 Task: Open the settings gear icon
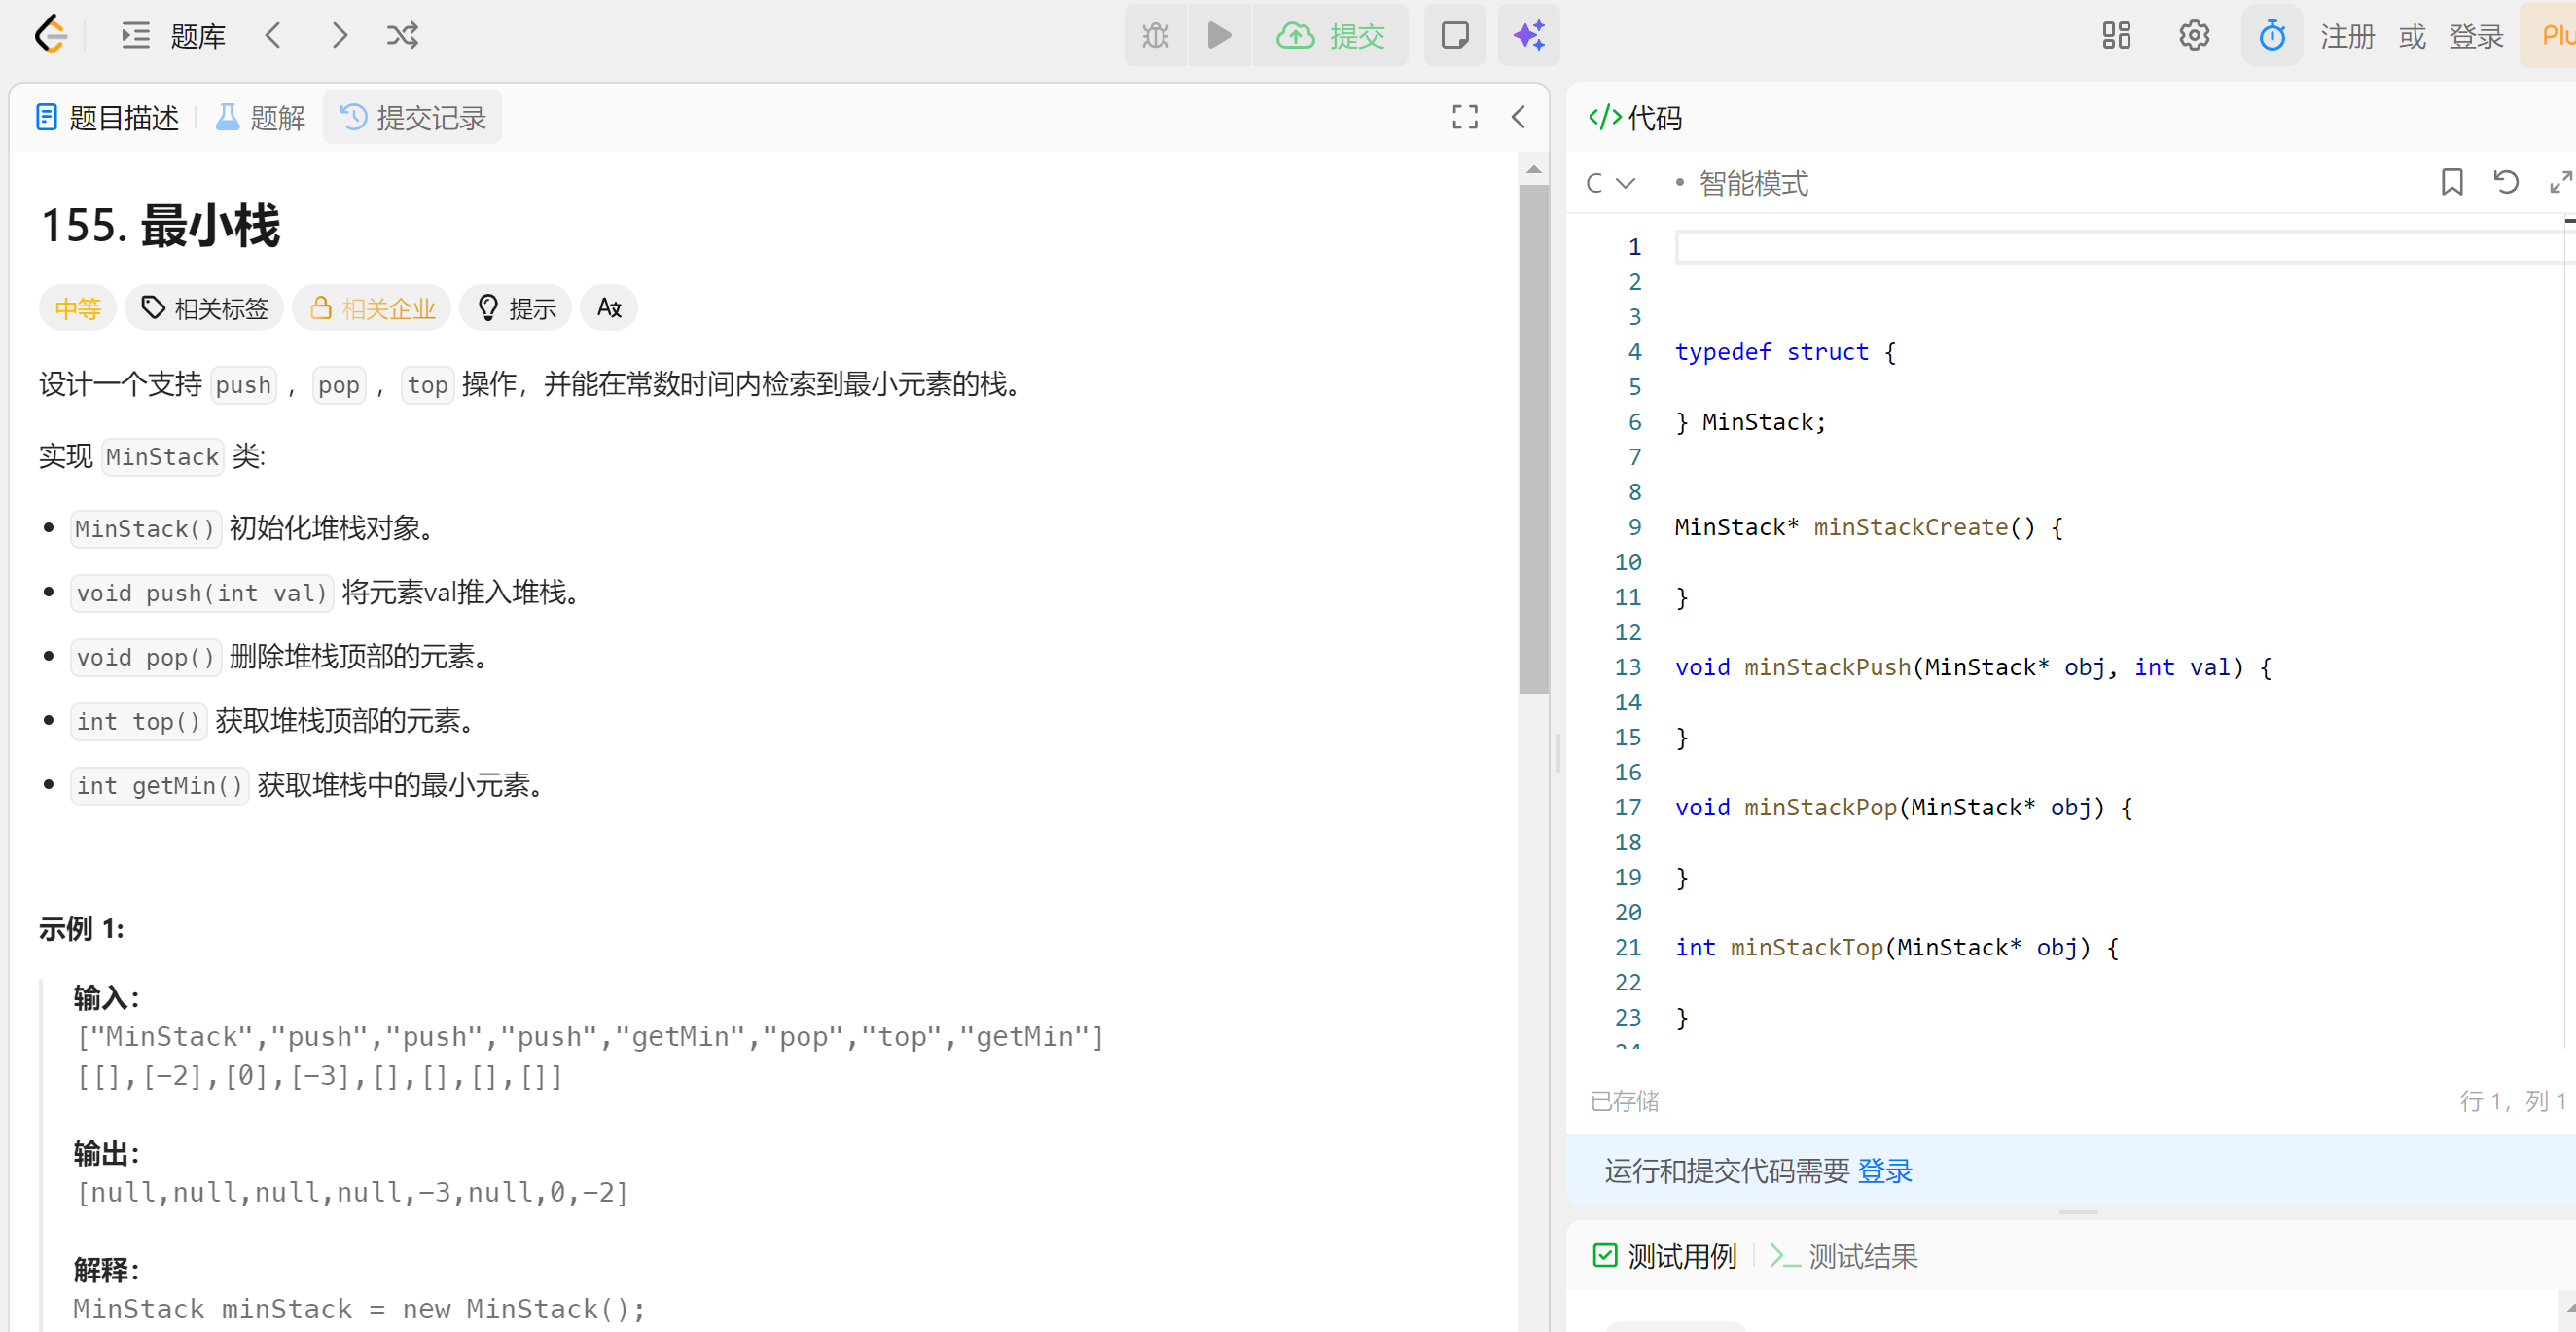pyautogui.click(x=2193, y=36)
